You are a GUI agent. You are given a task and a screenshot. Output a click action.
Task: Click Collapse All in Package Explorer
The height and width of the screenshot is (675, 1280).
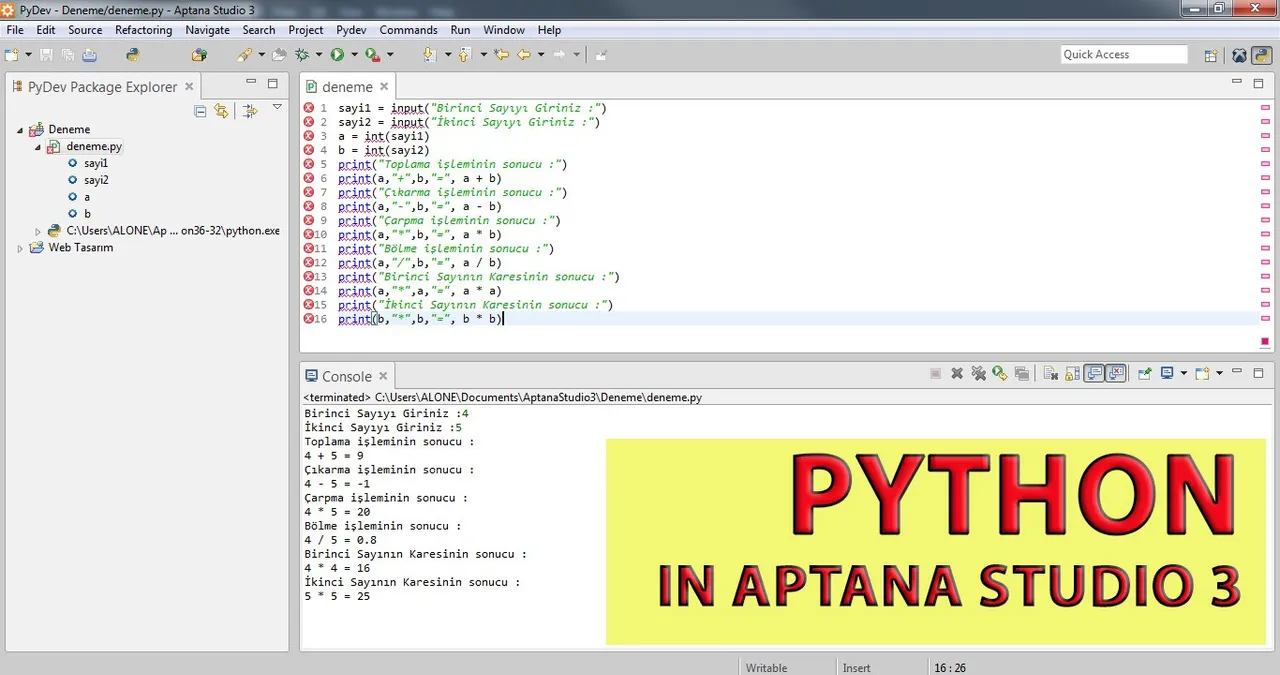tap(200, 111)
